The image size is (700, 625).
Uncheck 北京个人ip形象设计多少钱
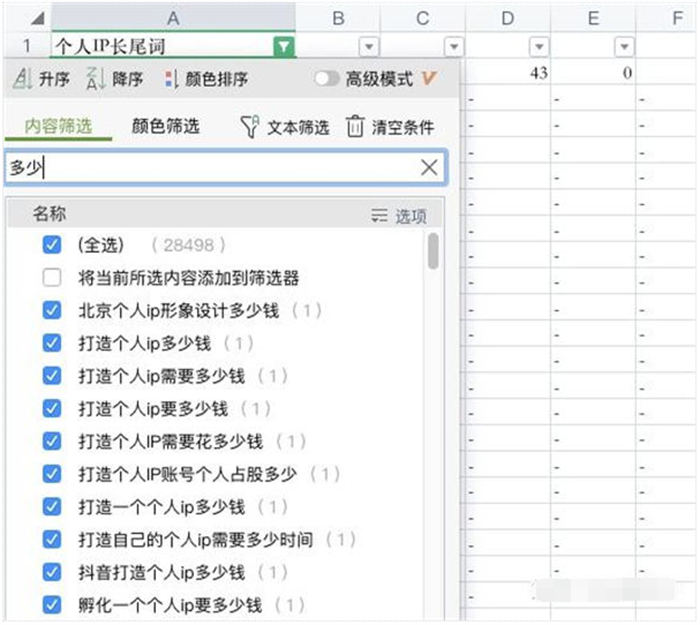point(52,310)
